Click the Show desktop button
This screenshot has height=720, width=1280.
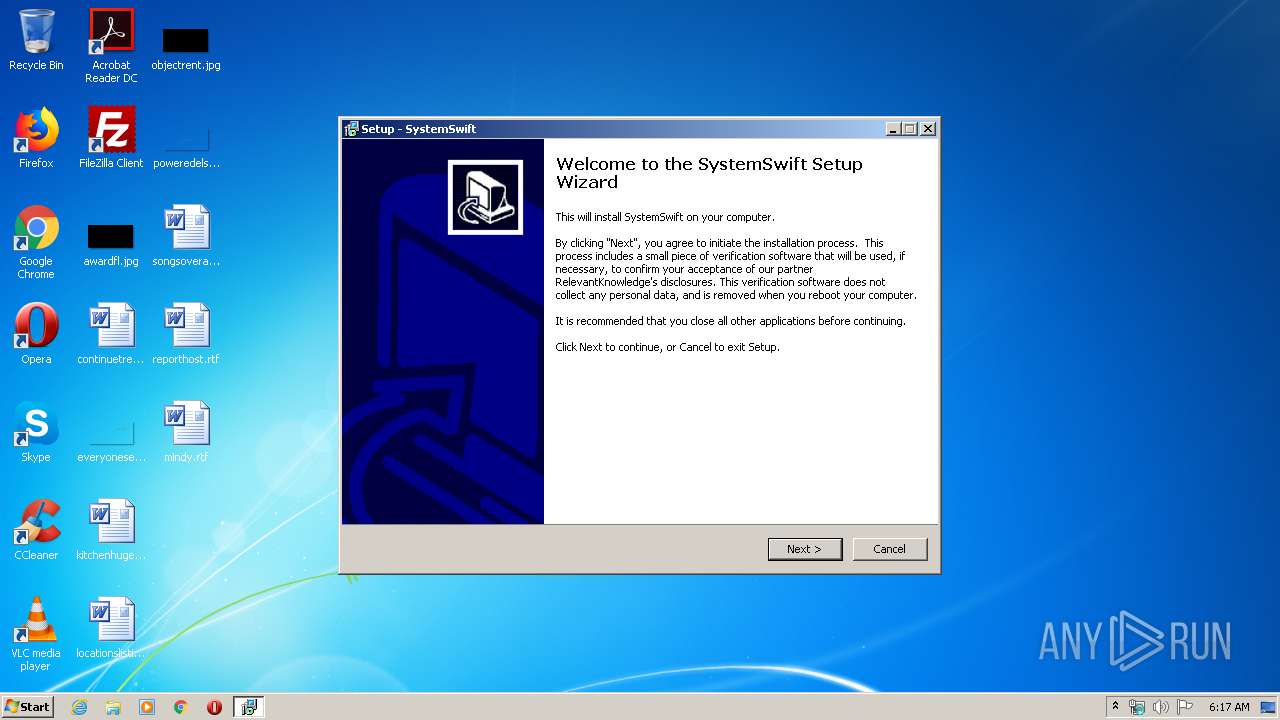(x=1270, y=707)
